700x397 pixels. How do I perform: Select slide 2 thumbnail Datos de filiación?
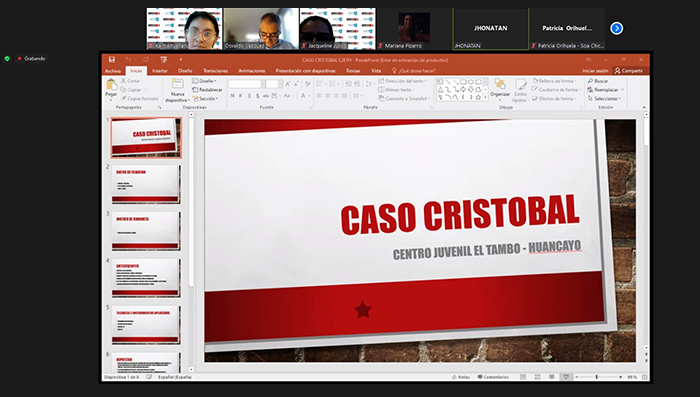[x=146, y=184]
